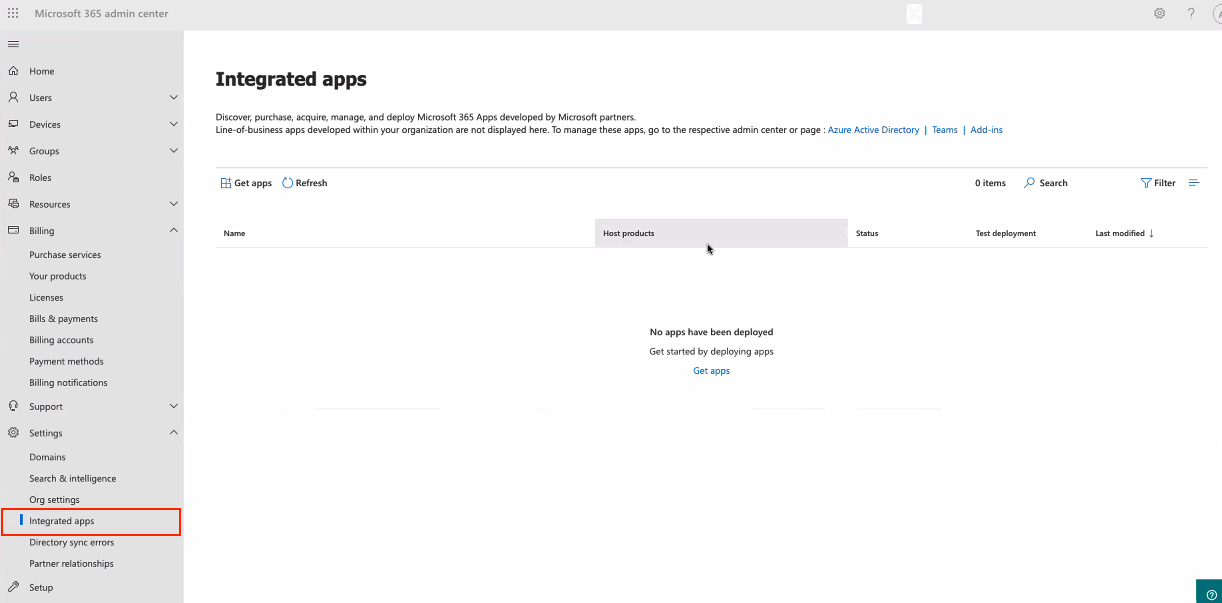Open Payment methods
The image size is (1222, 603).
pyautogui.click(x=66, y=362)
